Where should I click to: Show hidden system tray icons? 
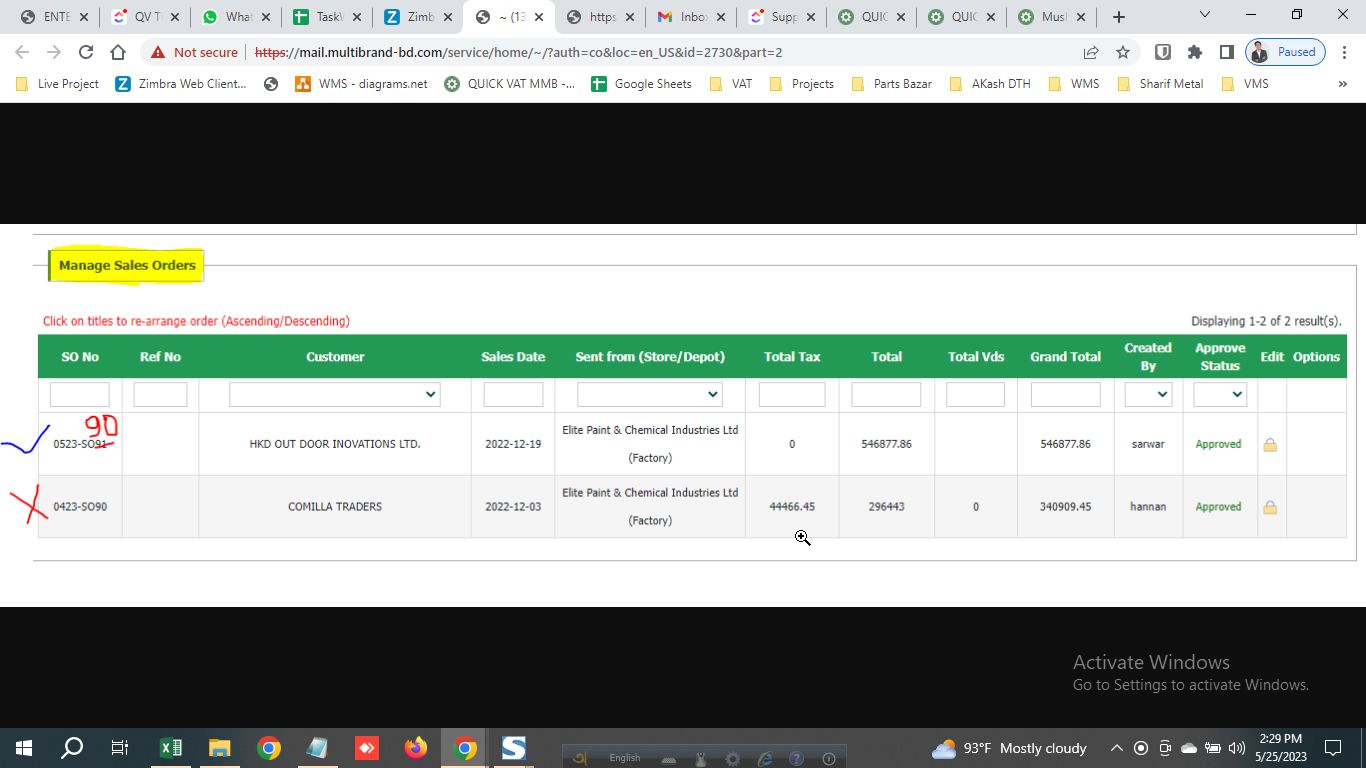pyautogui.click(x=1116, y=748)
